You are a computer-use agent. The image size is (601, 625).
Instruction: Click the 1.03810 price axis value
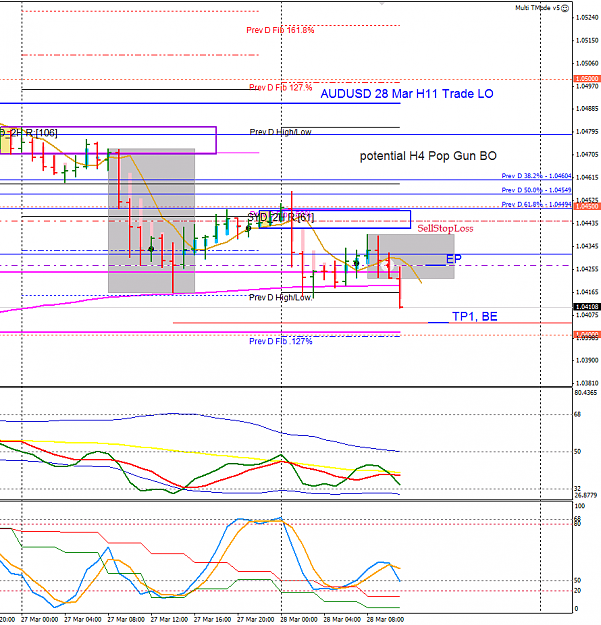tap(587, 383)
